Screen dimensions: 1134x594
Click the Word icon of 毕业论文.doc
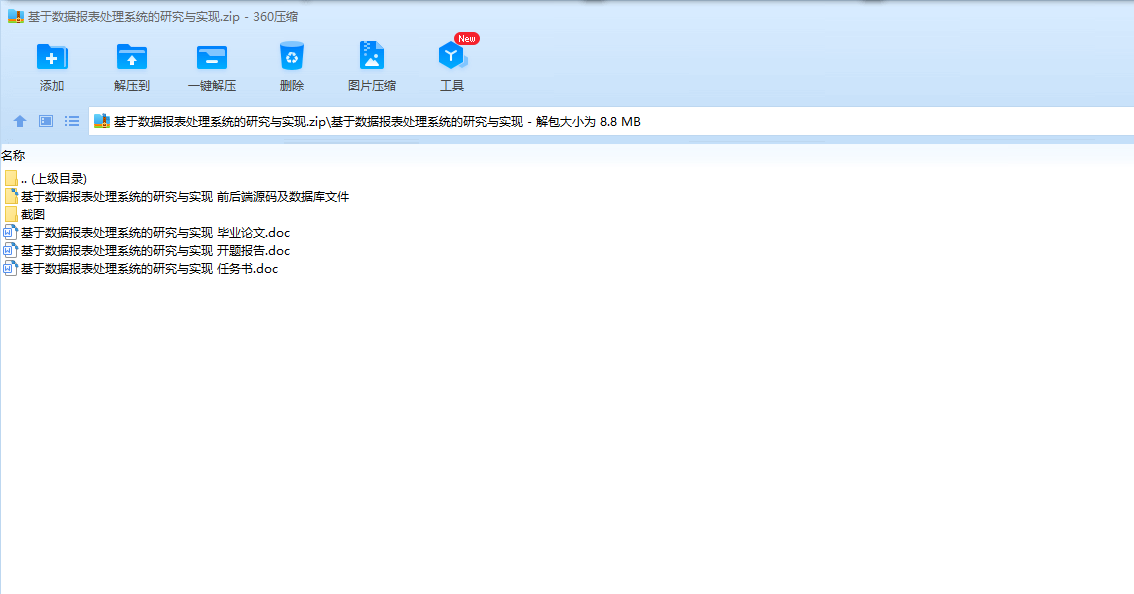point(10,232)
